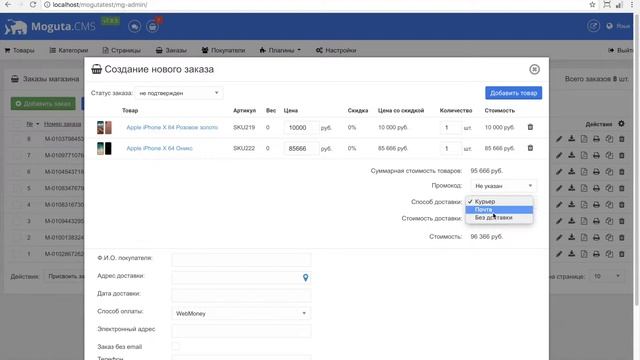The width and height of the screenshot is (640, 360).
Task: Click the green Добавить заказ button
Action: tap(43, 104)
